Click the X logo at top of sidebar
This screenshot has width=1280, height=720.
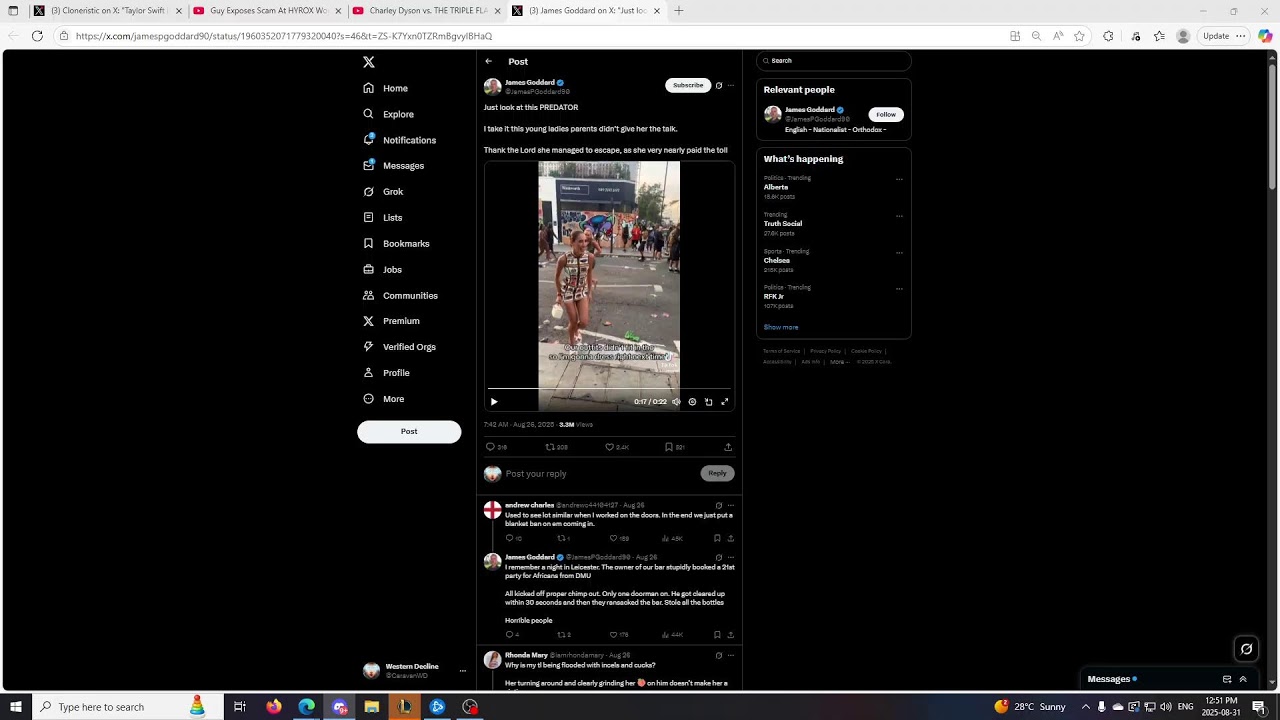pos(369,62)
